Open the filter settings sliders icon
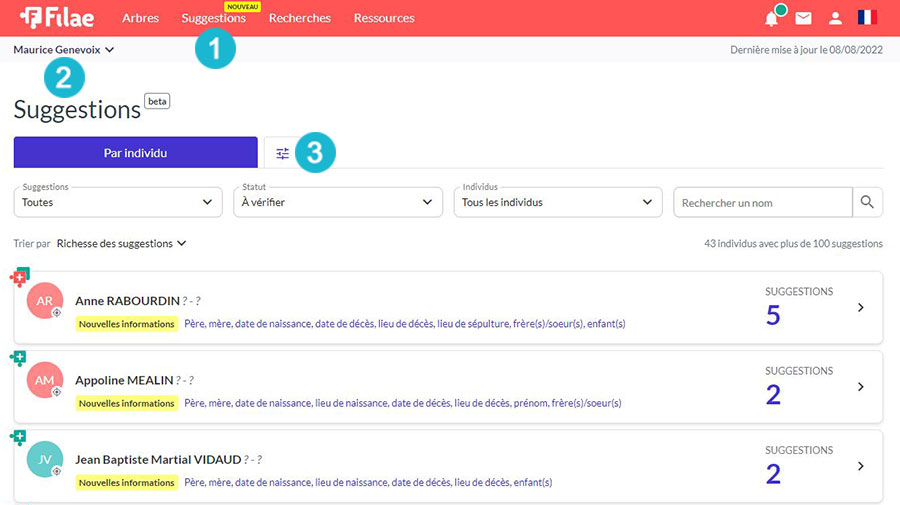900x505 pixels. coord(282,153)
